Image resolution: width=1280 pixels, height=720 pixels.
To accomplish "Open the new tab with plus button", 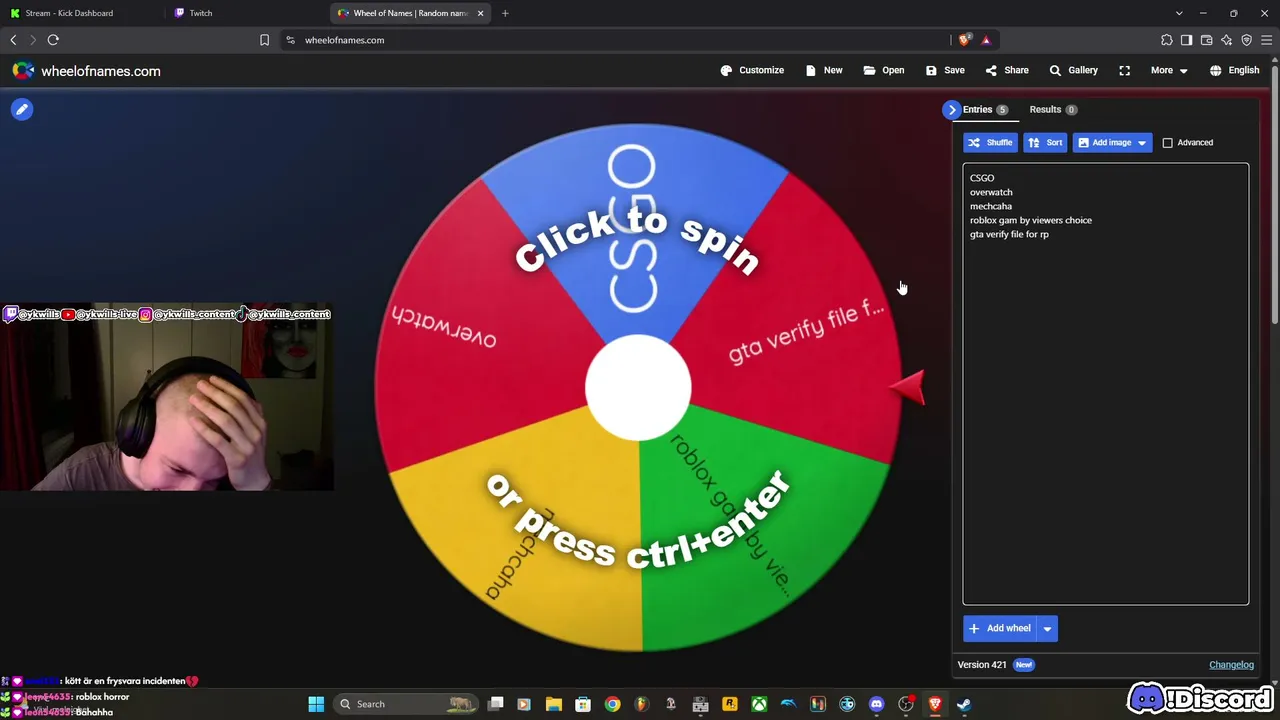I will pyautogui.click(x=505, y=13).
